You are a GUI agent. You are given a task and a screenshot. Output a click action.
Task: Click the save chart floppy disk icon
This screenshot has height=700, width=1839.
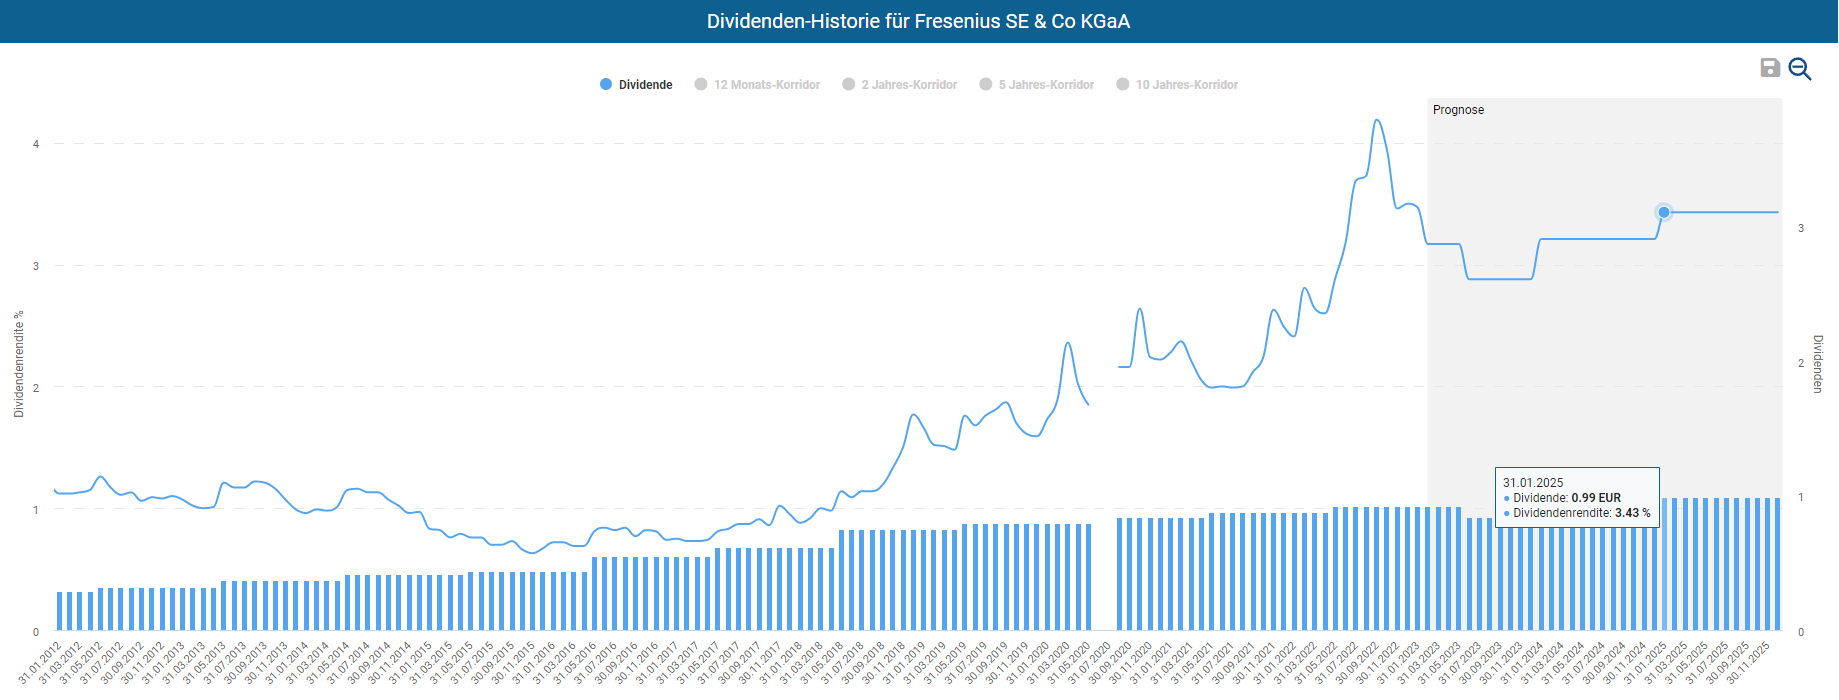[1769, 67]
